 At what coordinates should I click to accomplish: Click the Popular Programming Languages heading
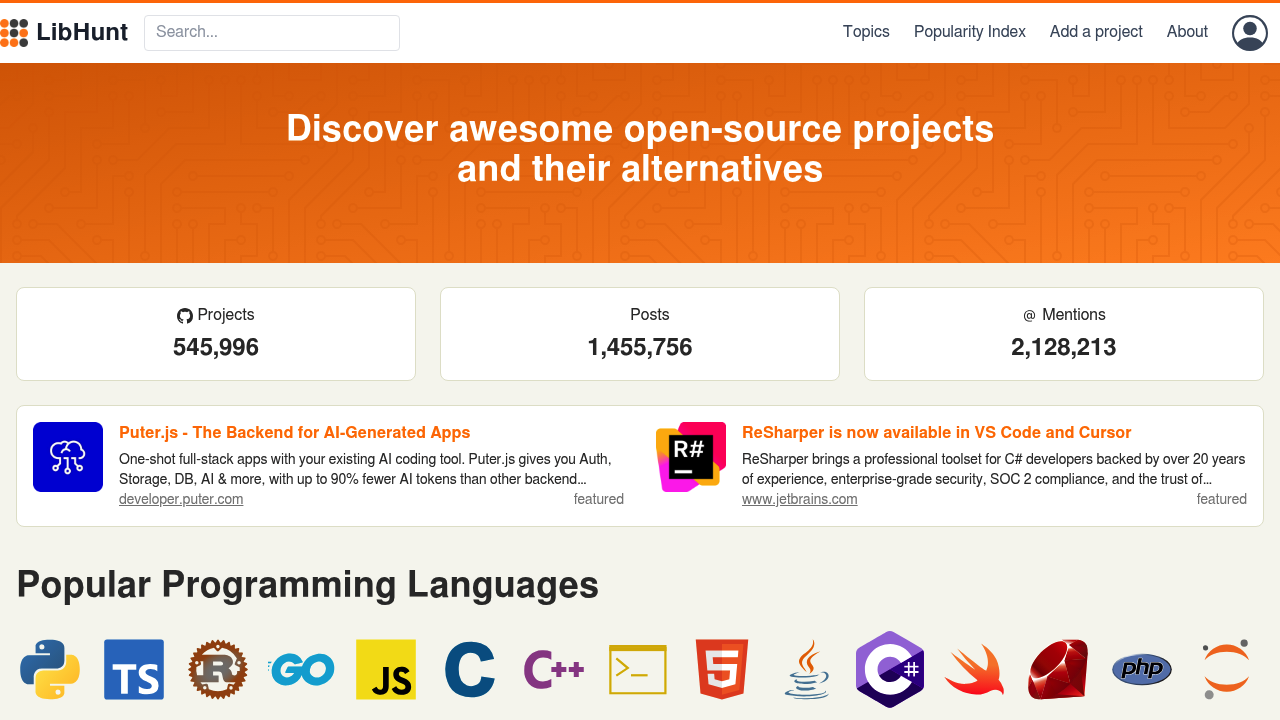coord(308,585)
